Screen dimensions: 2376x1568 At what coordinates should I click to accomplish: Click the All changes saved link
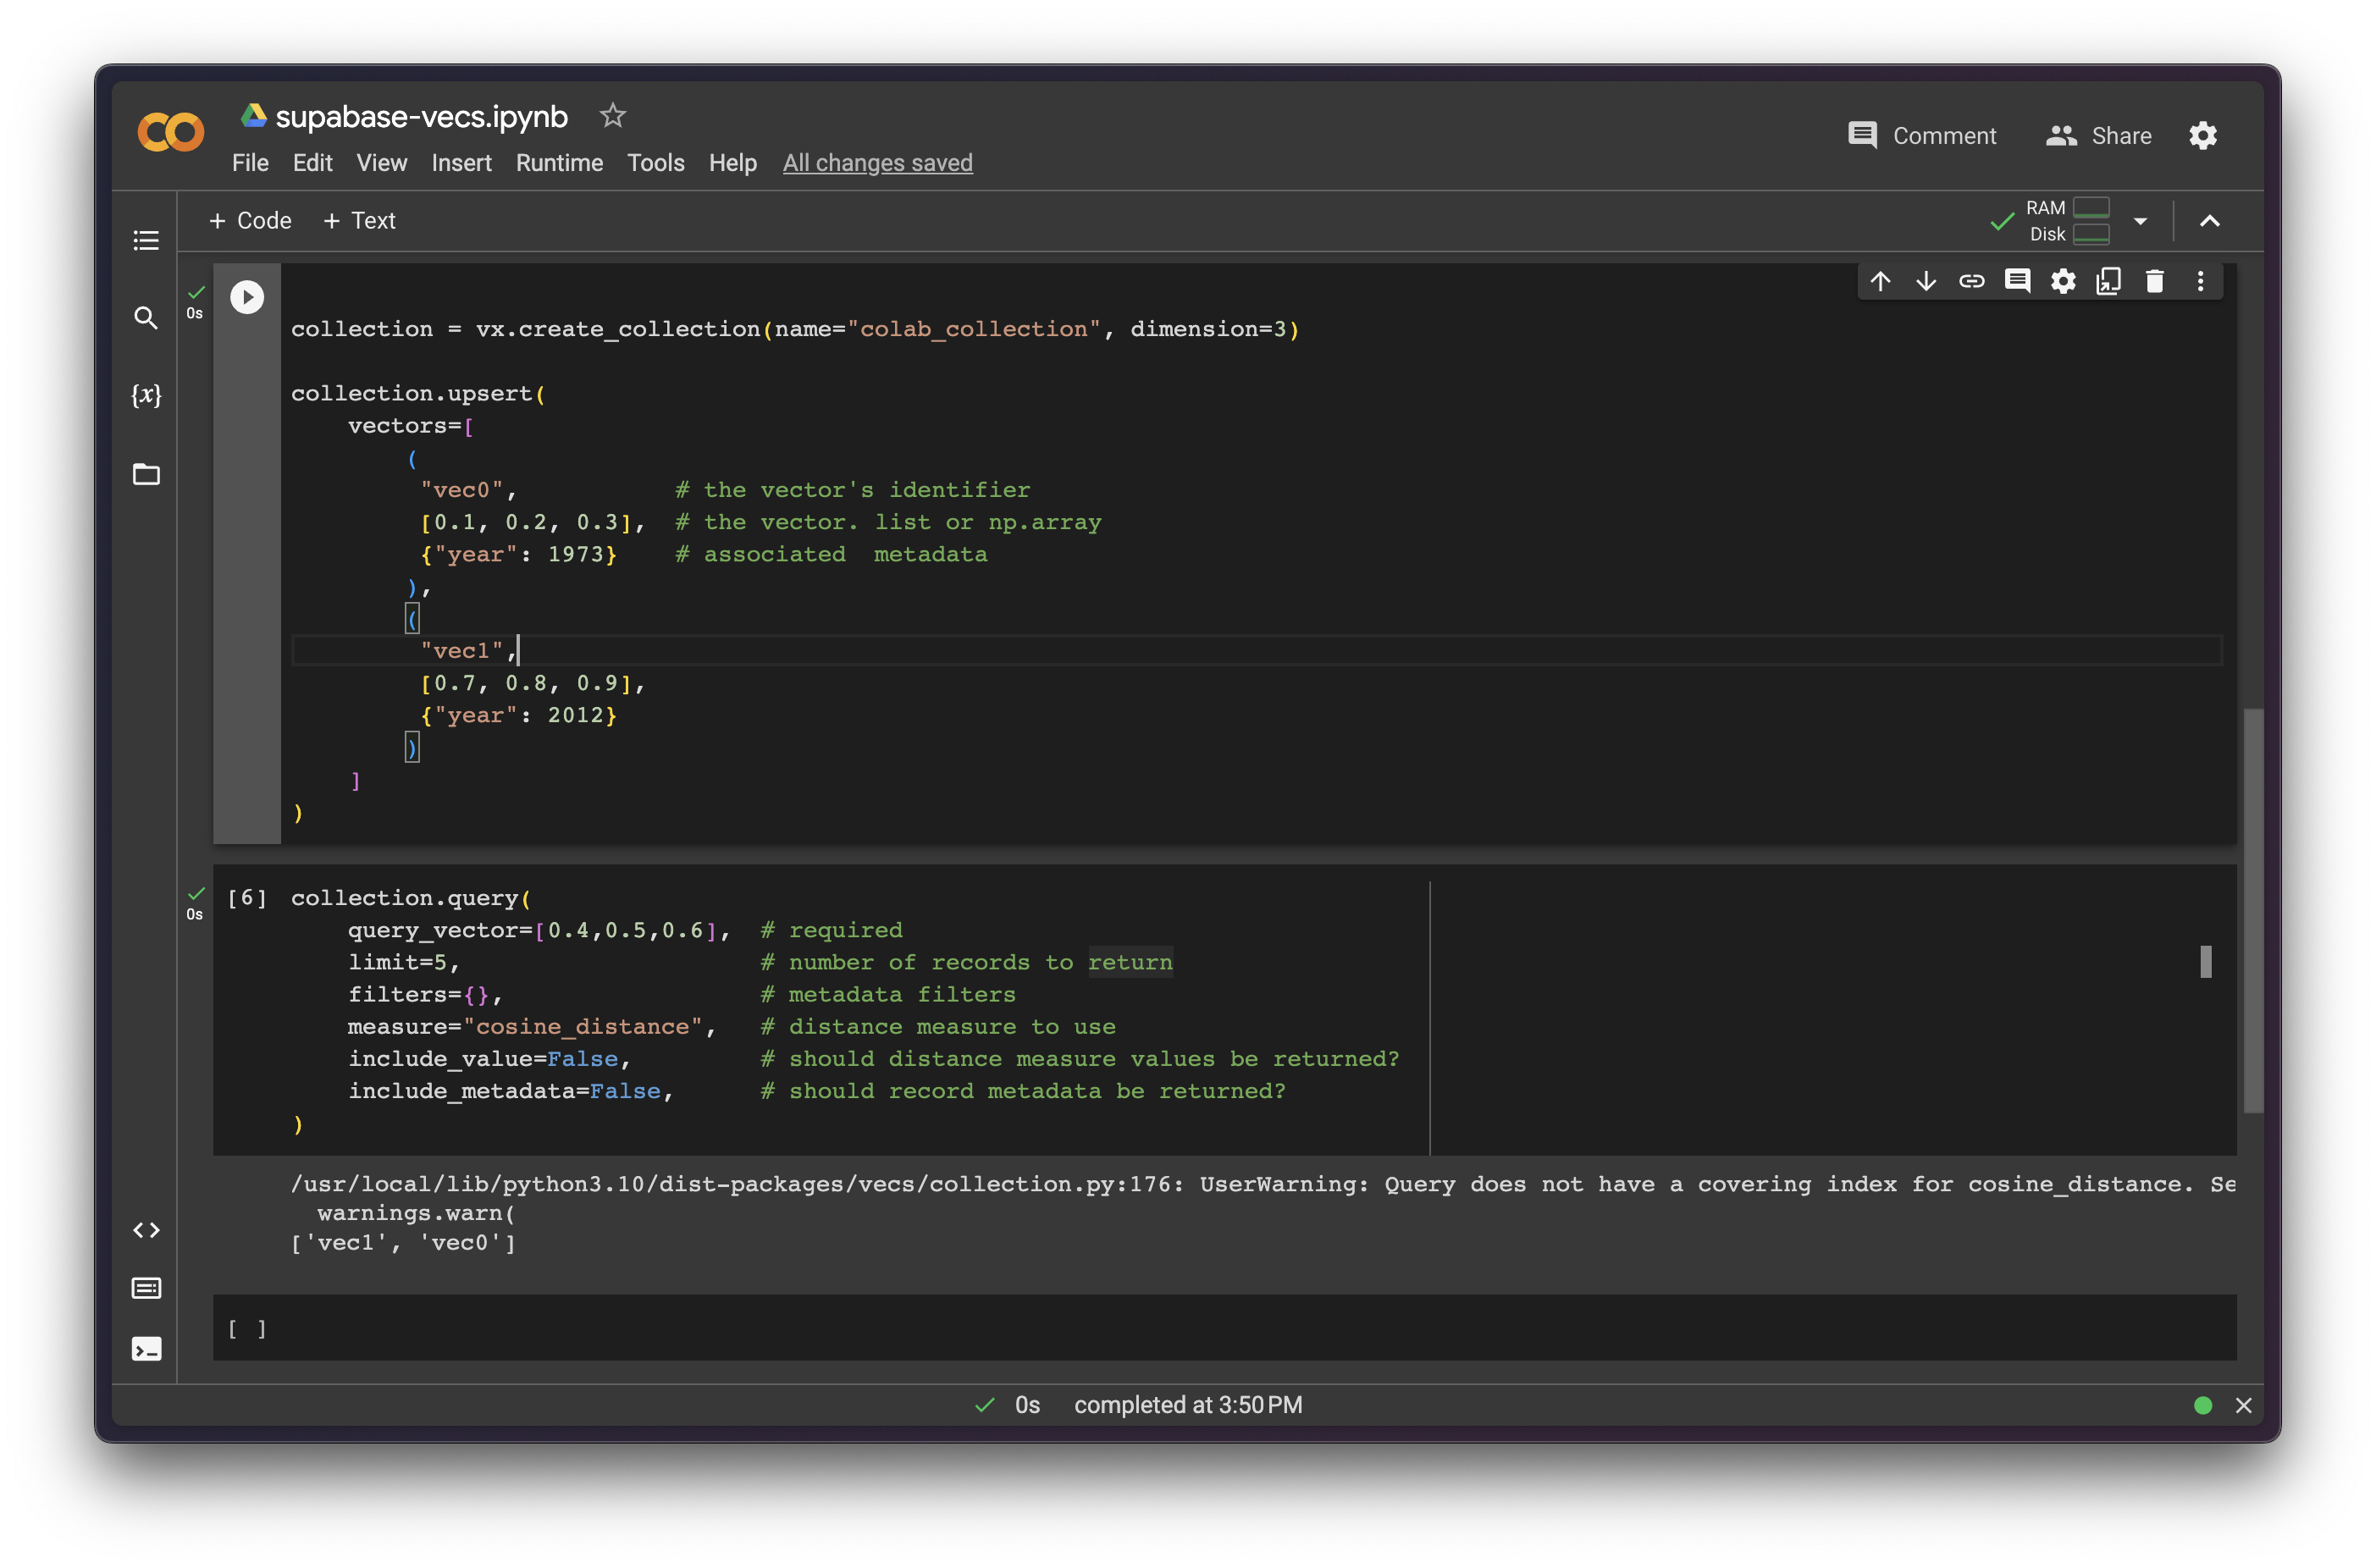(x=877, y=163)
